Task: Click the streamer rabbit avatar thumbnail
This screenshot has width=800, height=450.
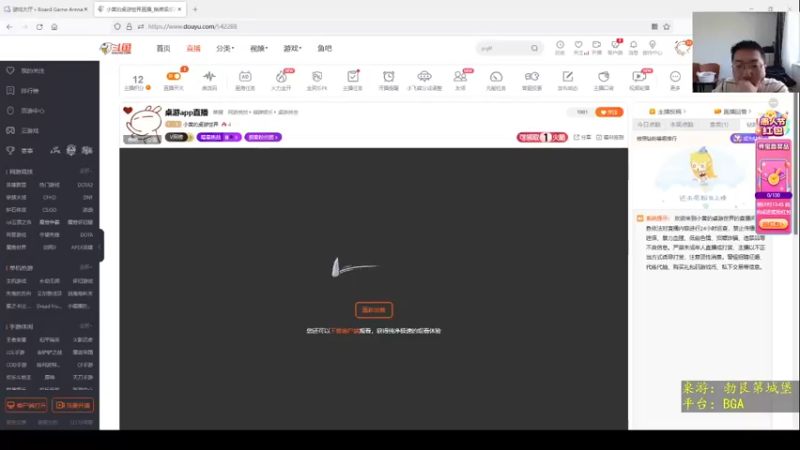Action: coord(143,124)
